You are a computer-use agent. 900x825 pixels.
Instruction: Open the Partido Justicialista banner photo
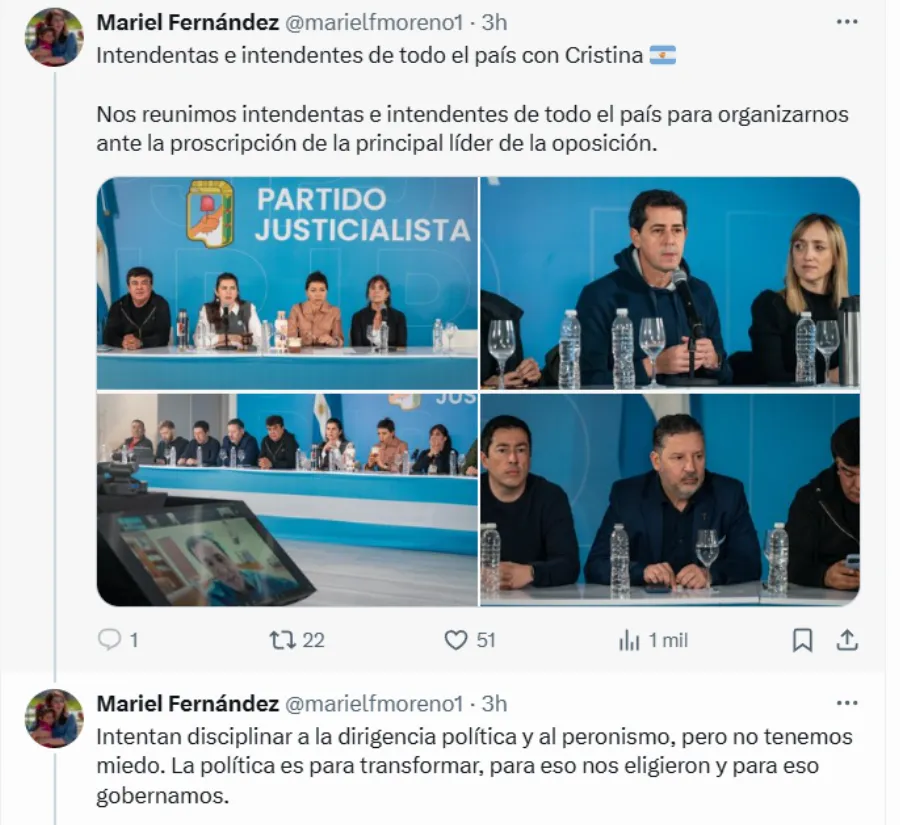point(287,283)
